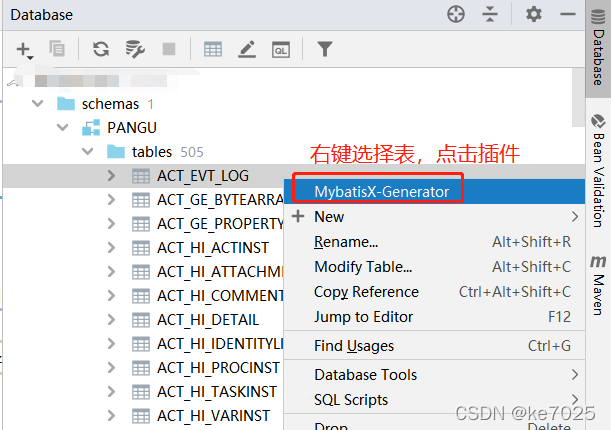Select Find Usages menu entry
Image resolution: width=611 pixels, height=430 pixels.
(434, 345)
